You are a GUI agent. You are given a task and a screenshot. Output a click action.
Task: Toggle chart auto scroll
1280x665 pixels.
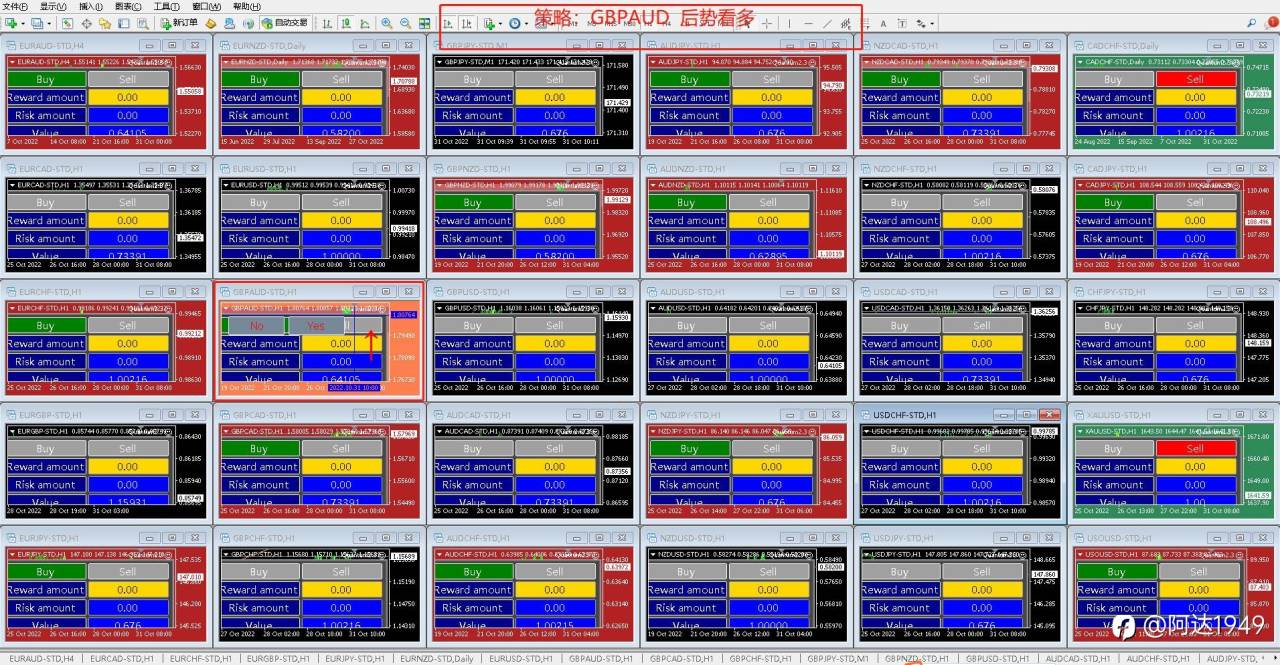click(447, 22)
